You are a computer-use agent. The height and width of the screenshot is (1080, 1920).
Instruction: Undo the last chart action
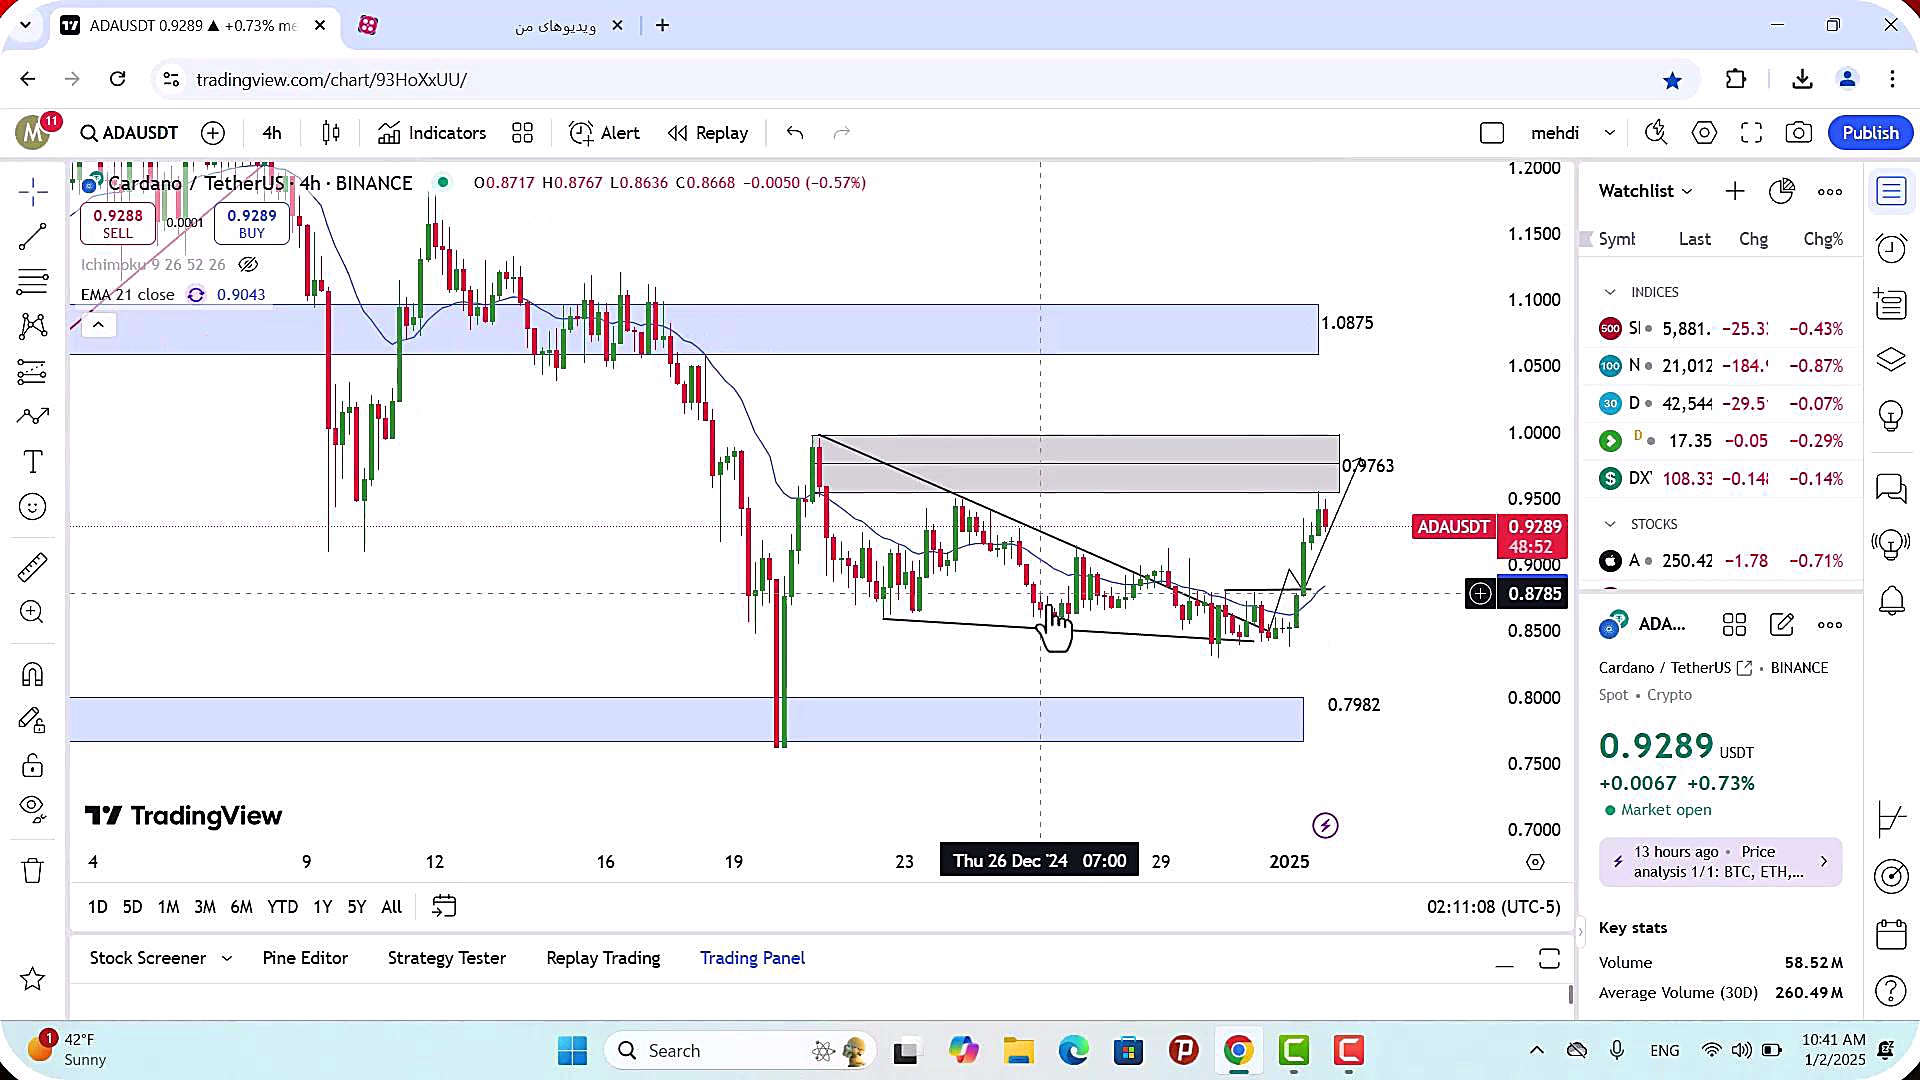click(795, 133)
